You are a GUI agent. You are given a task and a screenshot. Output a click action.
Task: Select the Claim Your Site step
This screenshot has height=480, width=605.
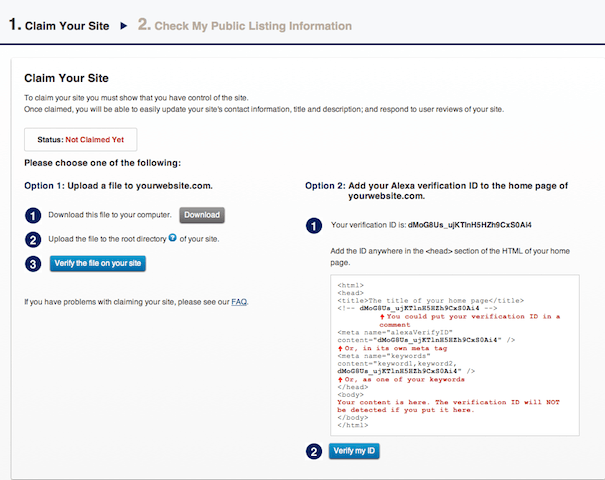(x=59, y=25)
